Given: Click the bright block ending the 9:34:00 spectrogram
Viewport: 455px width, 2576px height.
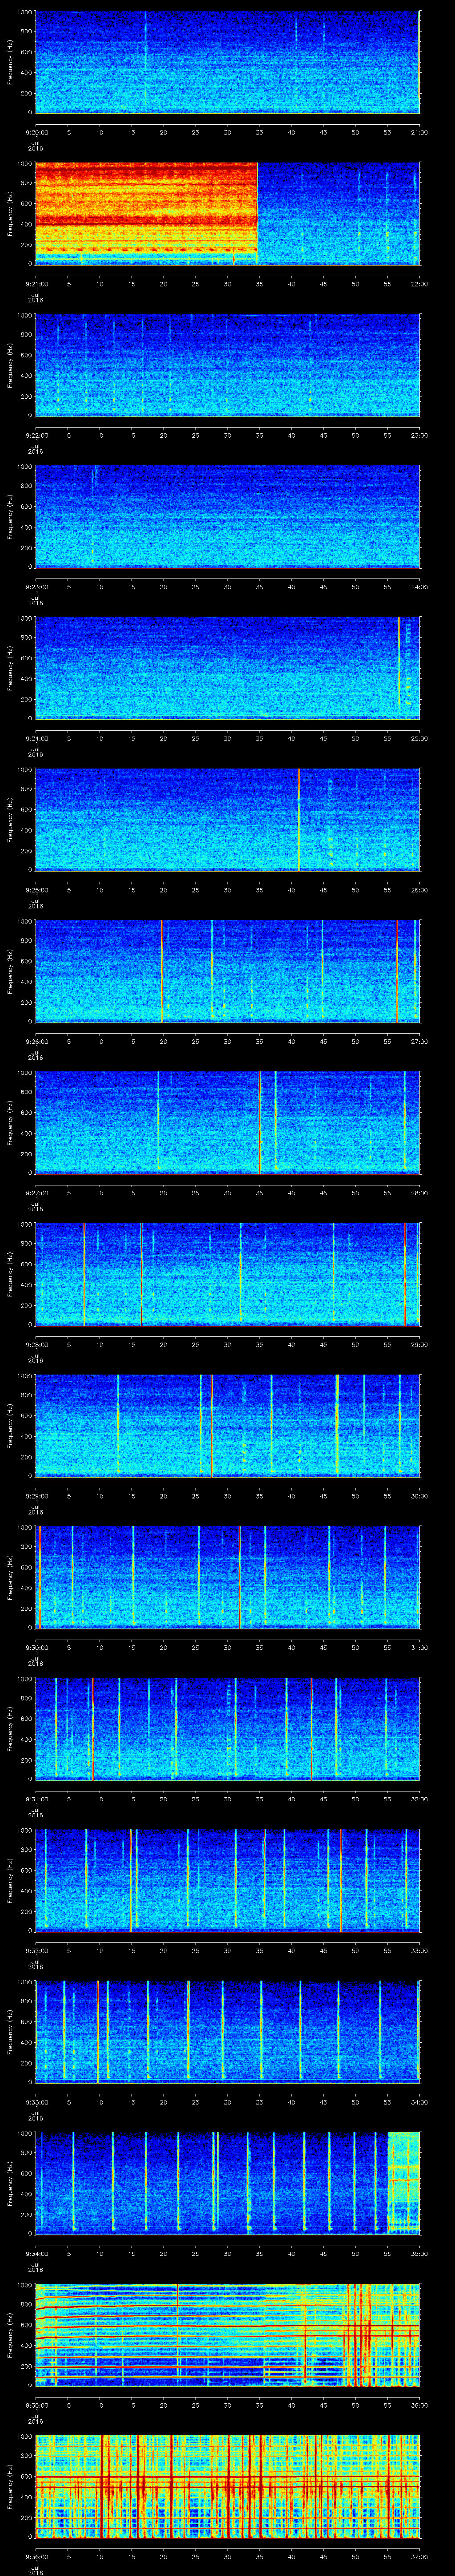Looking at the screenshot, I should tap(403, 2182).
